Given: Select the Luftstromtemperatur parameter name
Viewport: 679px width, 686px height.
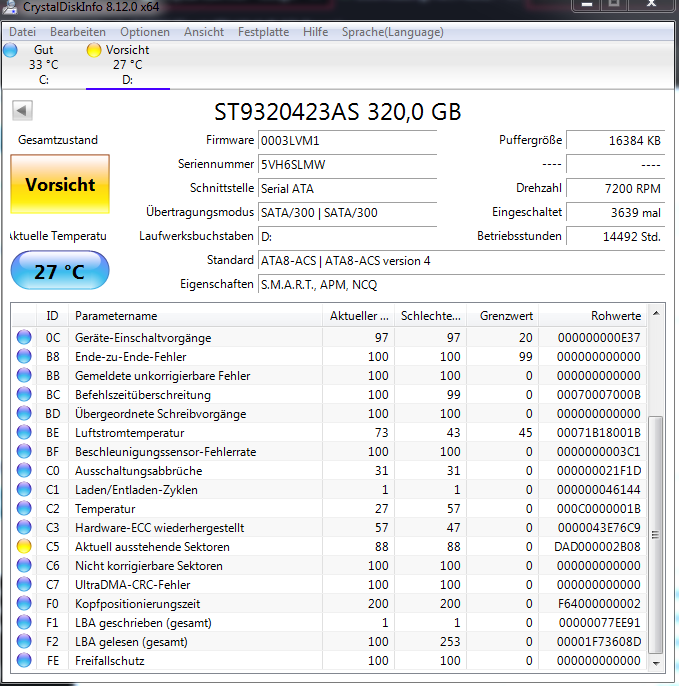Looking at the screenshot, I should click(x=130, y=433).
